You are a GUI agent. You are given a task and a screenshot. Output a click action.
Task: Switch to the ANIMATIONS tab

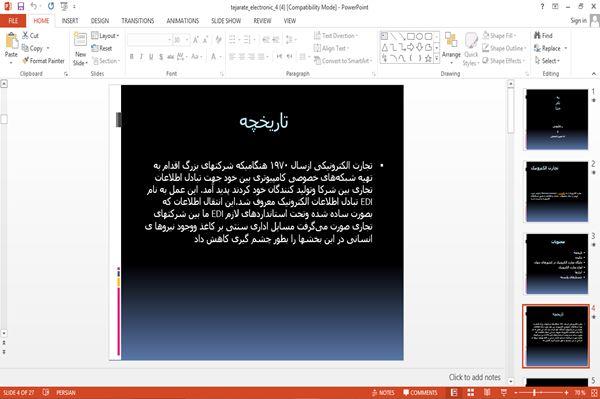[183, 21]
